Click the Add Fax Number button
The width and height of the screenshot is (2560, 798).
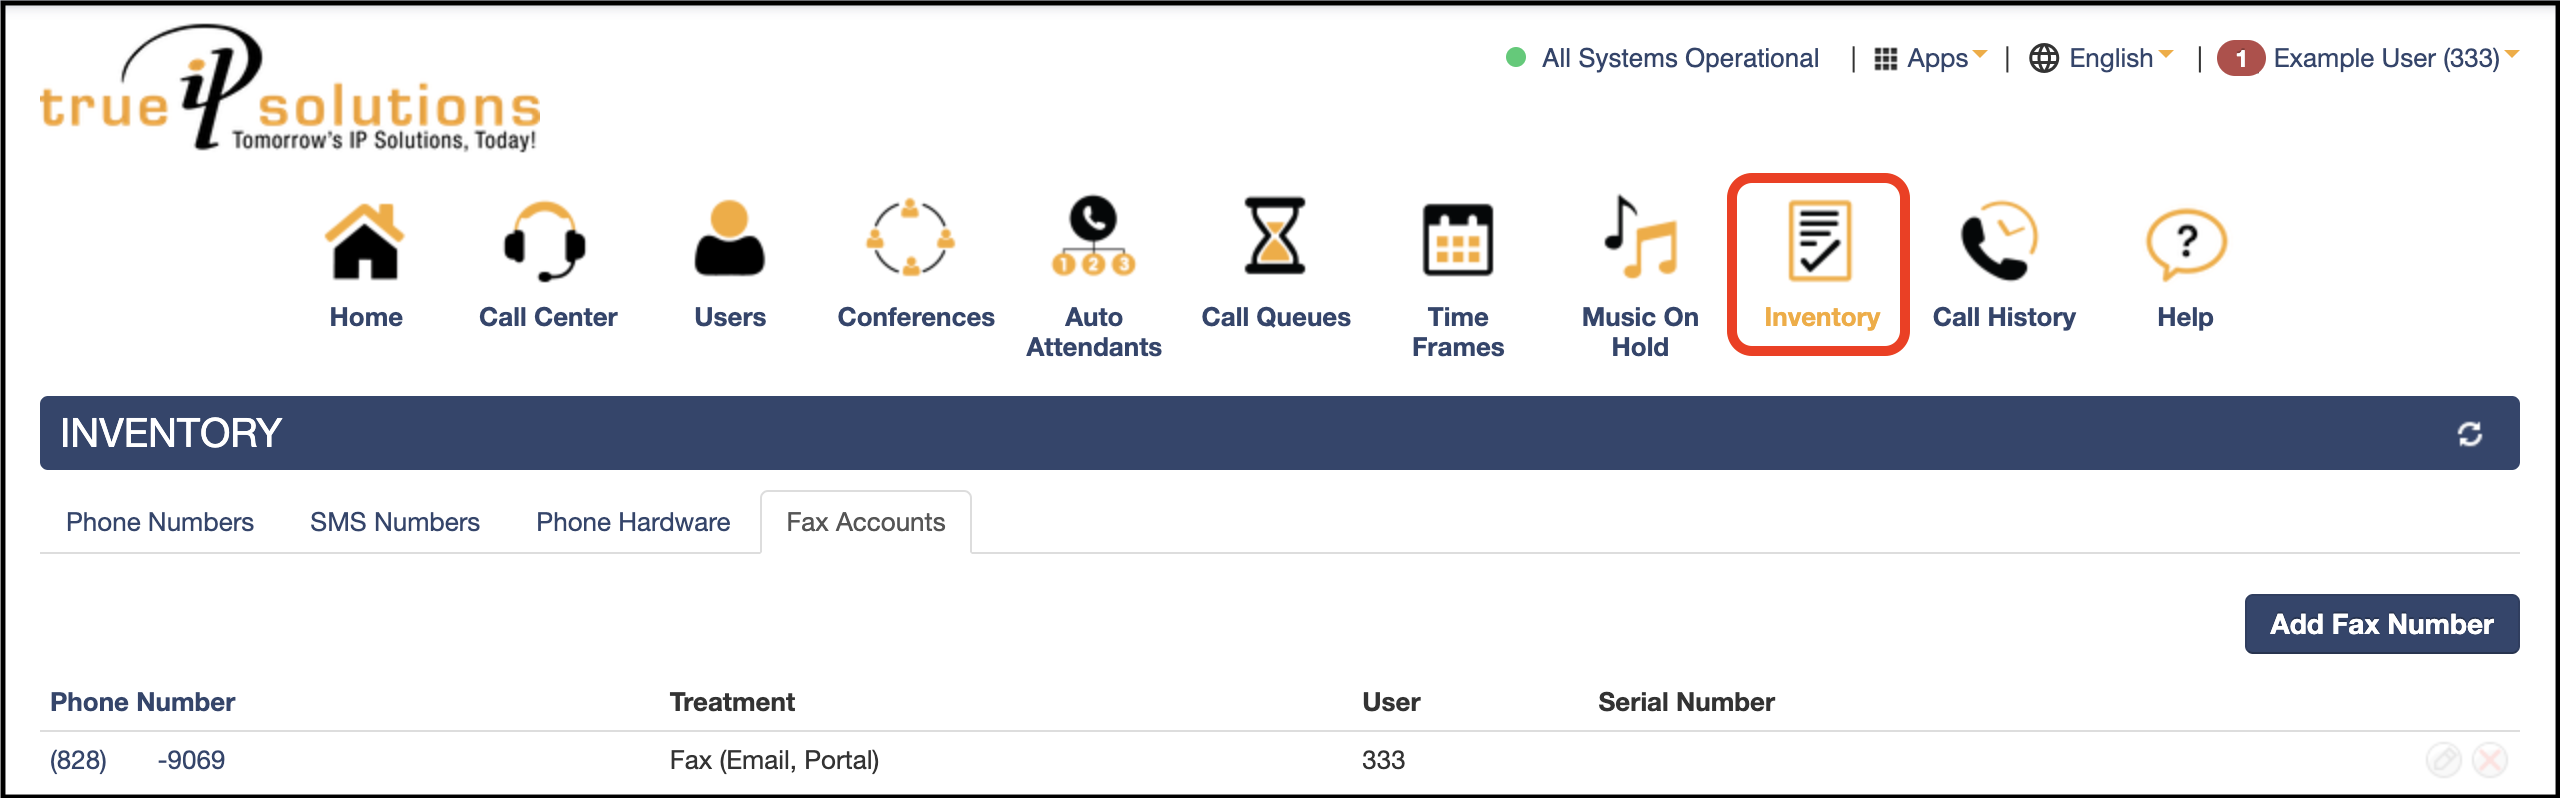click(2381, 624)
